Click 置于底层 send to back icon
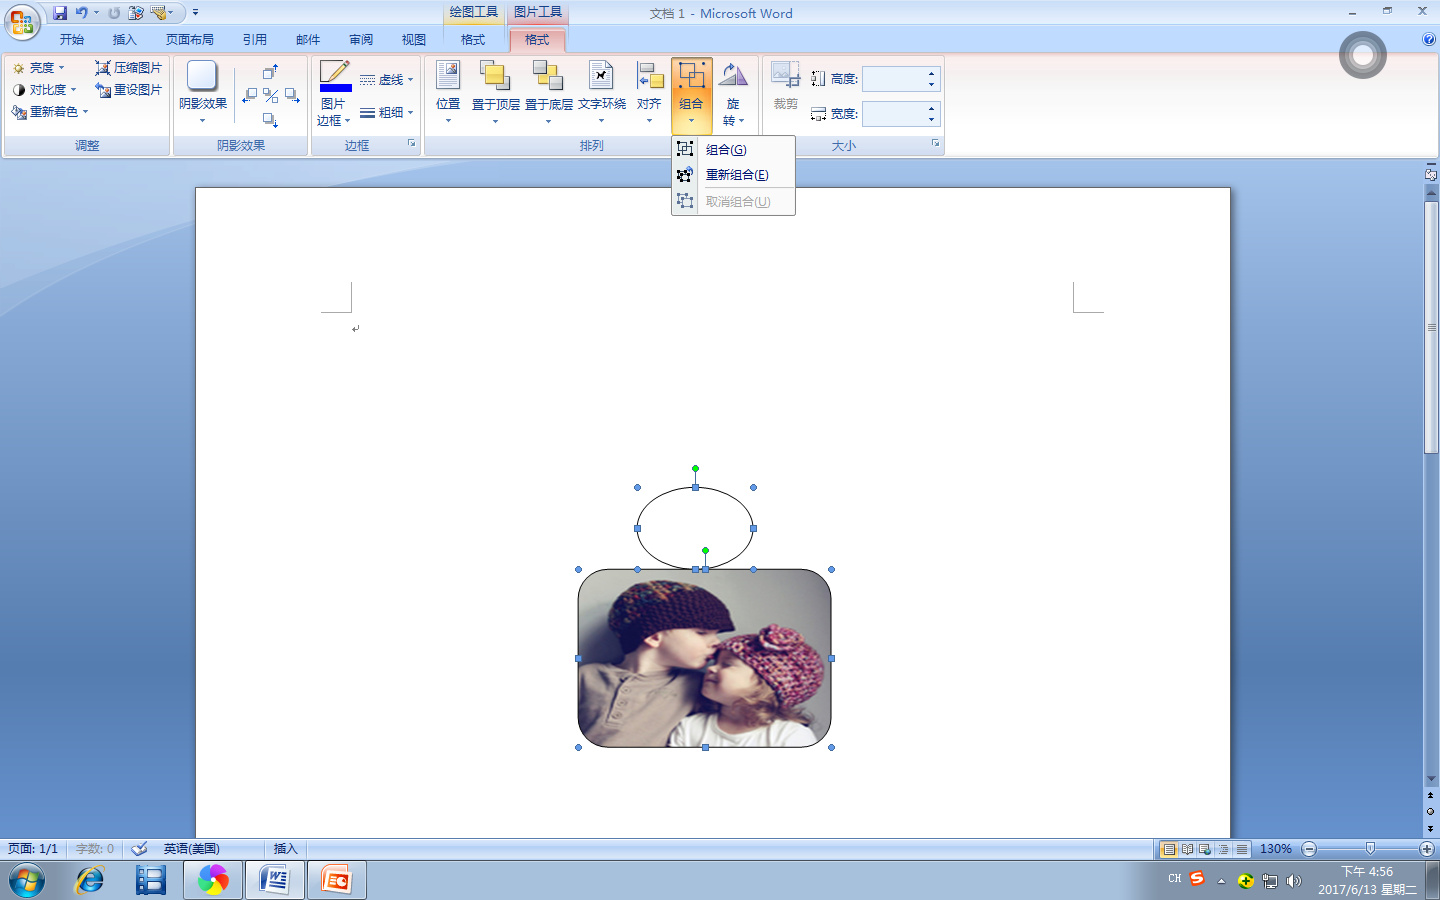This screenshot has width=1440, height=900. 548,76
